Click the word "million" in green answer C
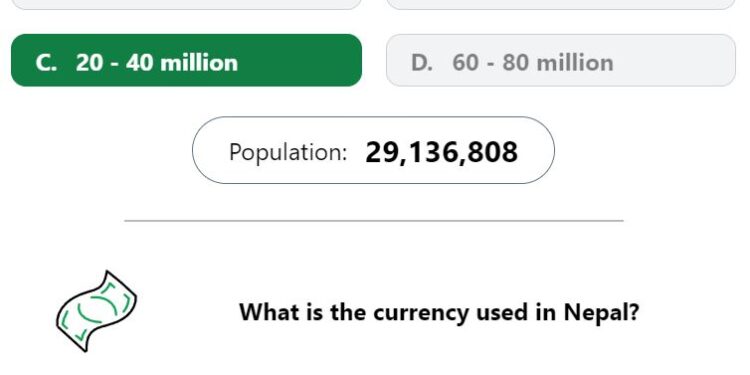Screen dimensions: 750x375 199,63
